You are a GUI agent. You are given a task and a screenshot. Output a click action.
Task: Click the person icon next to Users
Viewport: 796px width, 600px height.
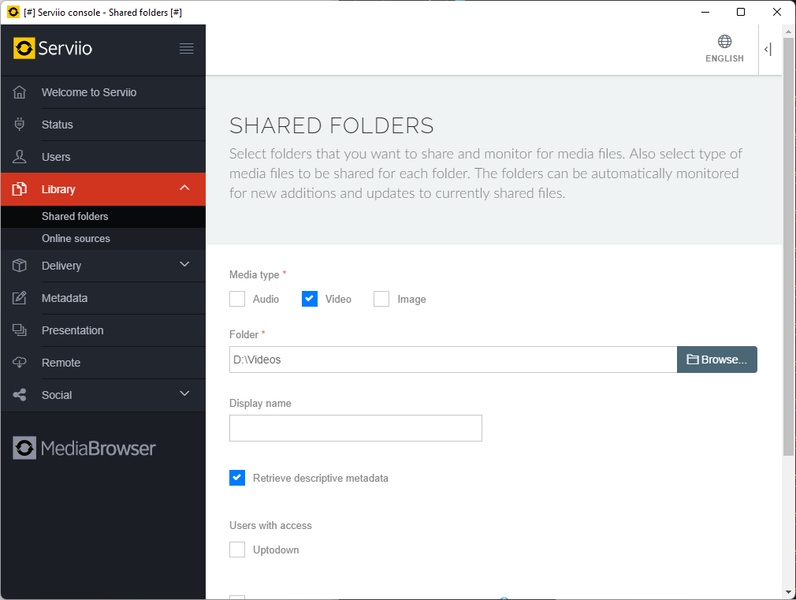[x=19, y=157]
